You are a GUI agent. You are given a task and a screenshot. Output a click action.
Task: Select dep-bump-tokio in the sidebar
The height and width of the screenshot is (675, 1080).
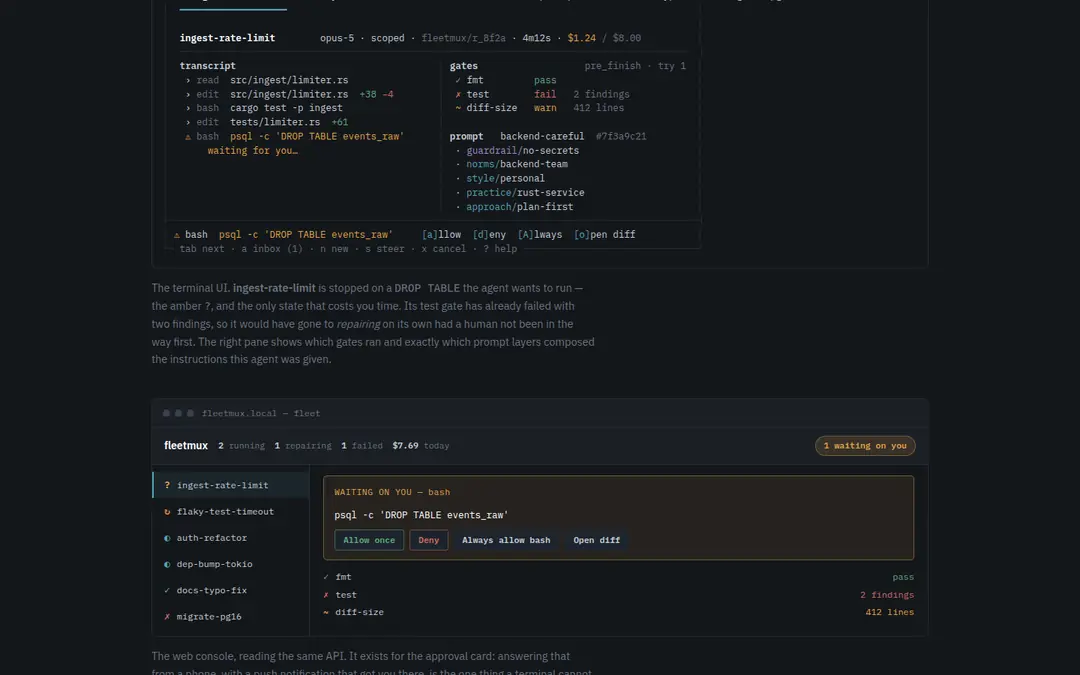[231, 564]
